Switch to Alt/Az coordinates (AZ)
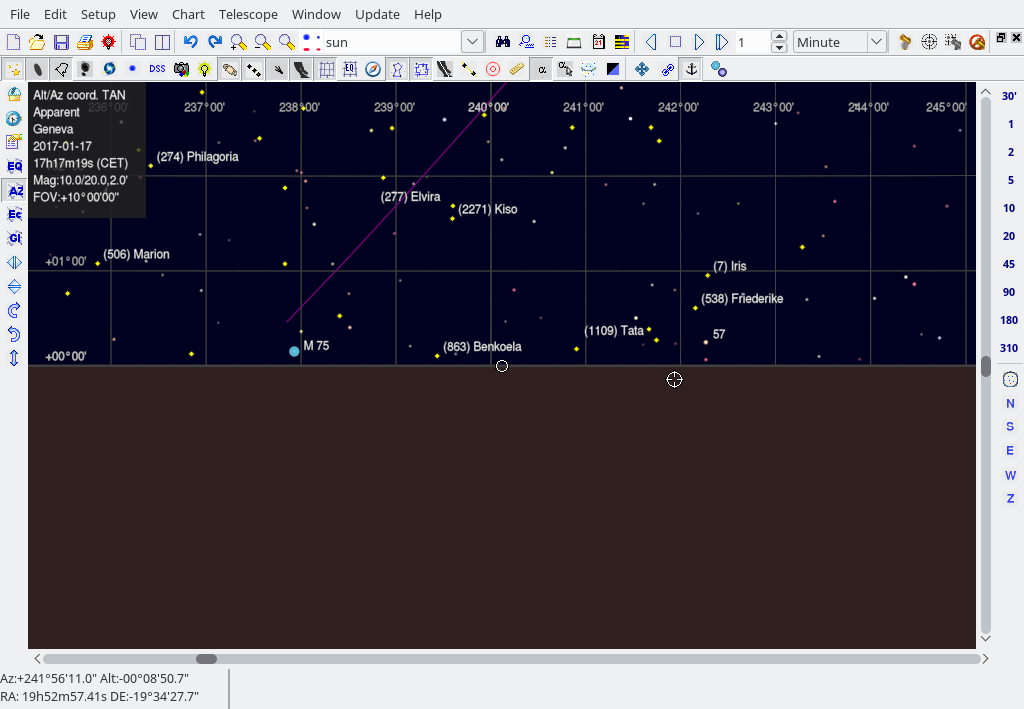The width and height of the screenshot is (1024, 709). pyautogui.click(x=14, y=191)
